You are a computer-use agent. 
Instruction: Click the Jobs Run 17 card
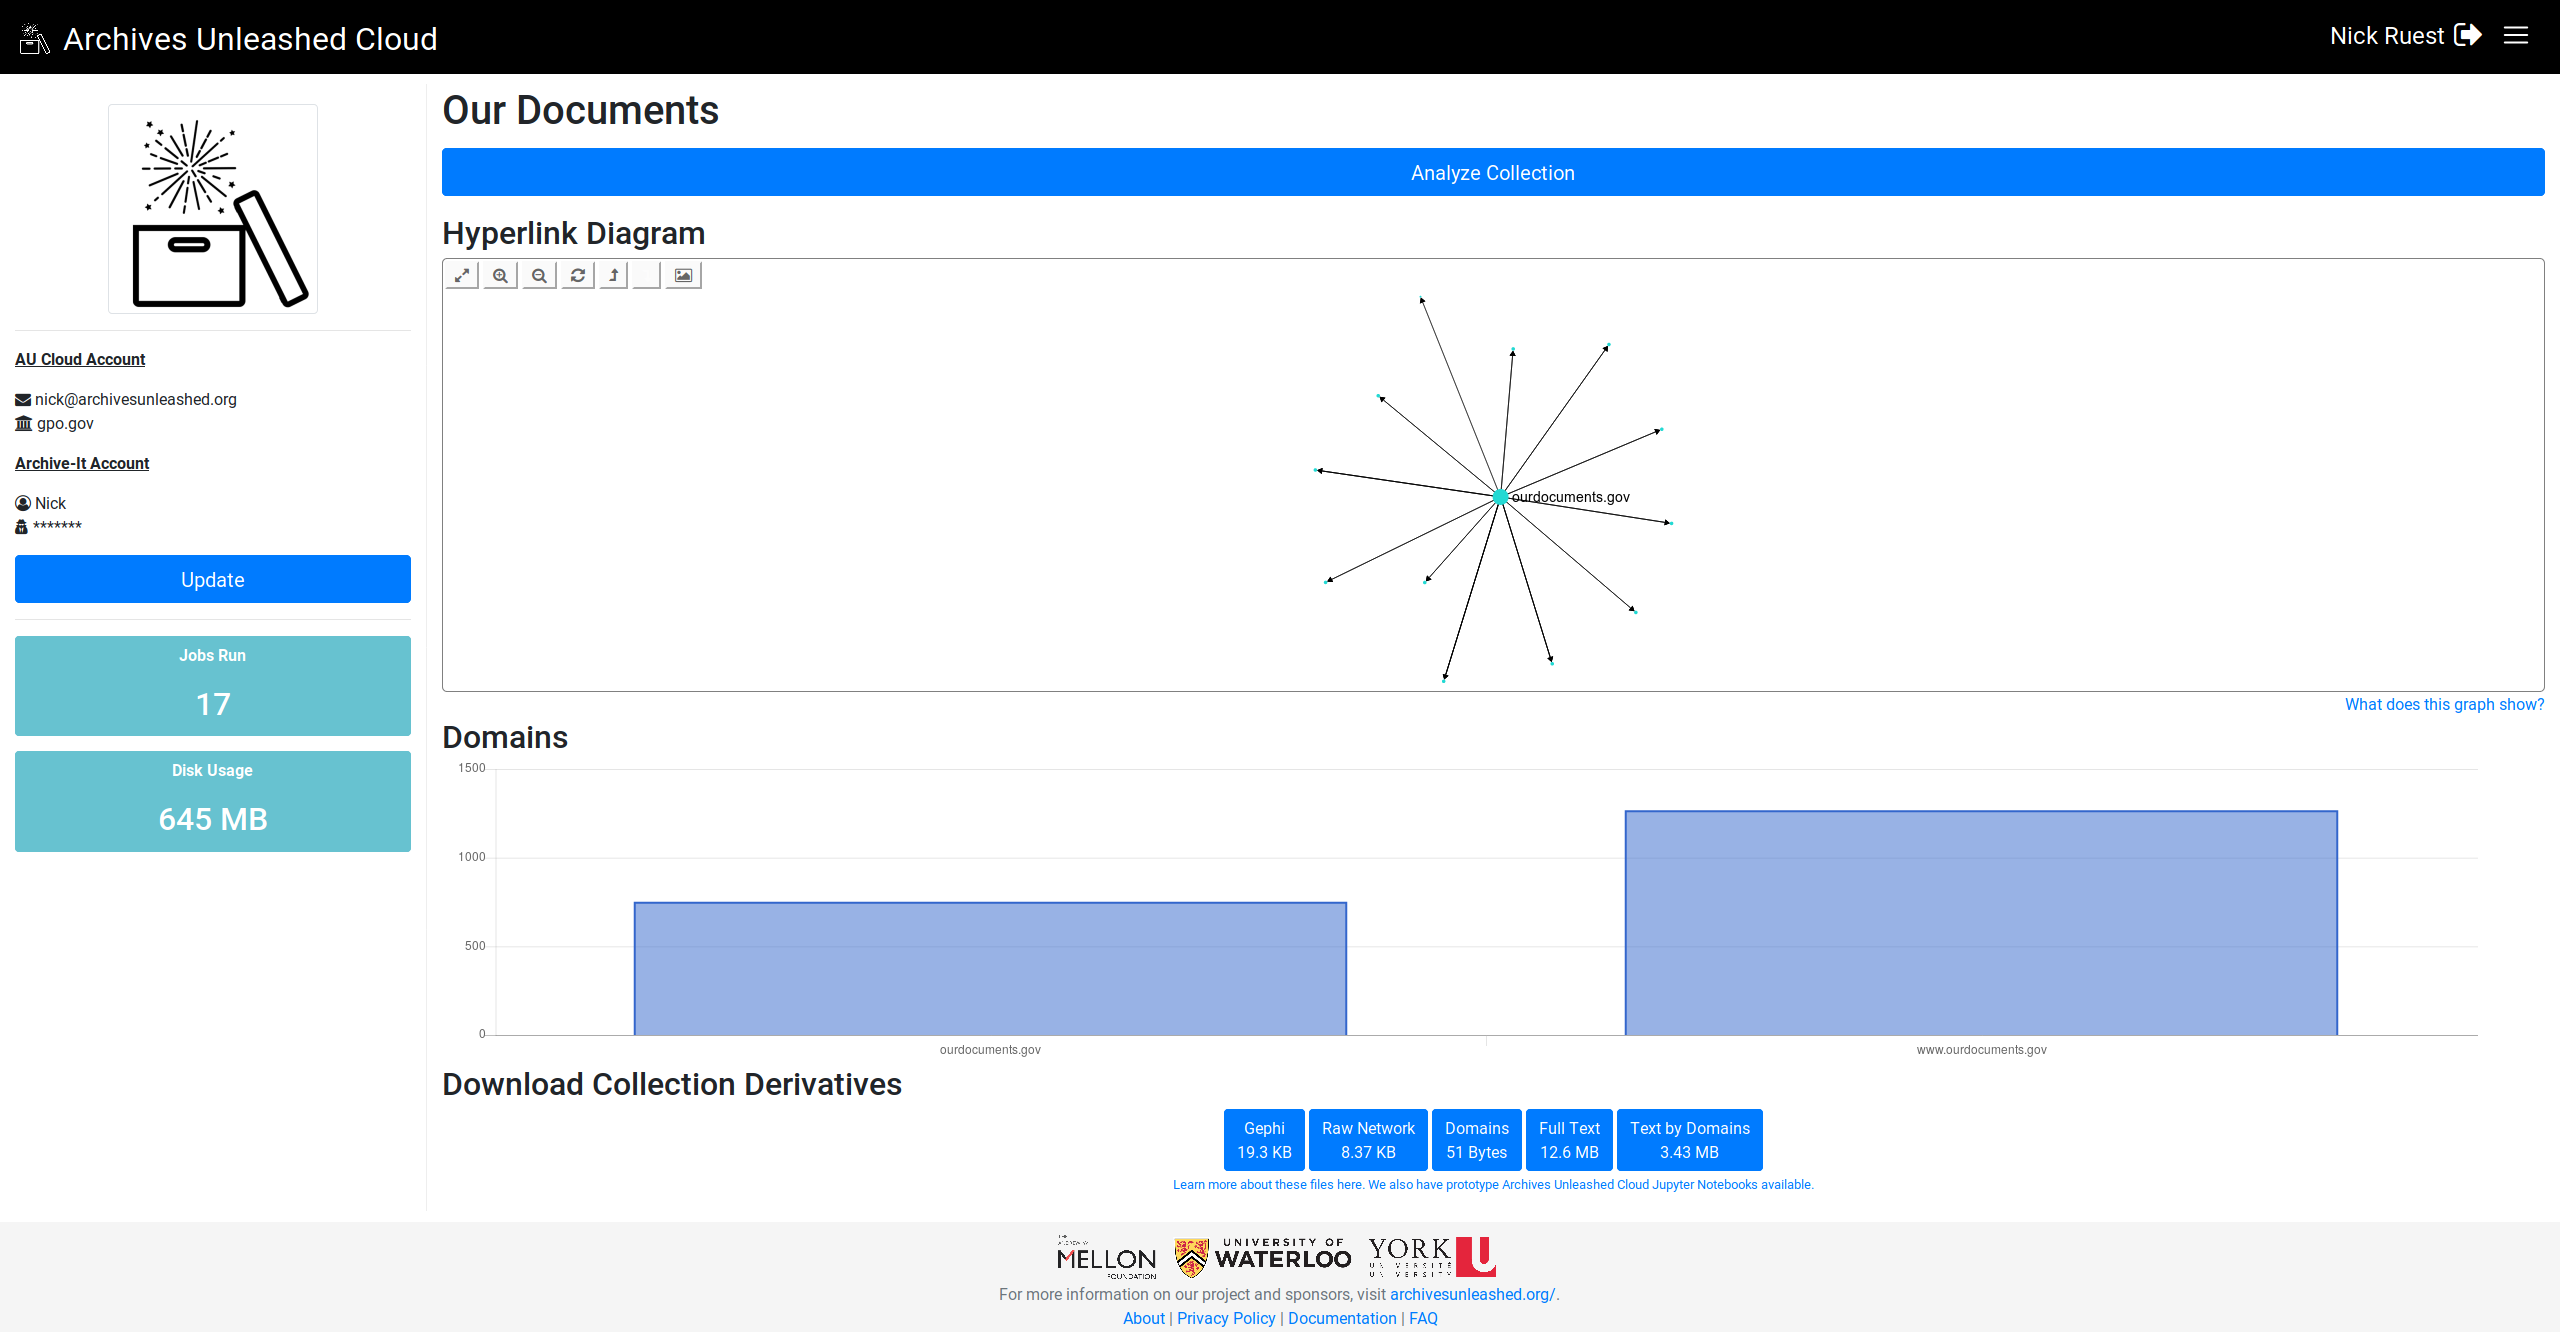click(x=213, y=686)
